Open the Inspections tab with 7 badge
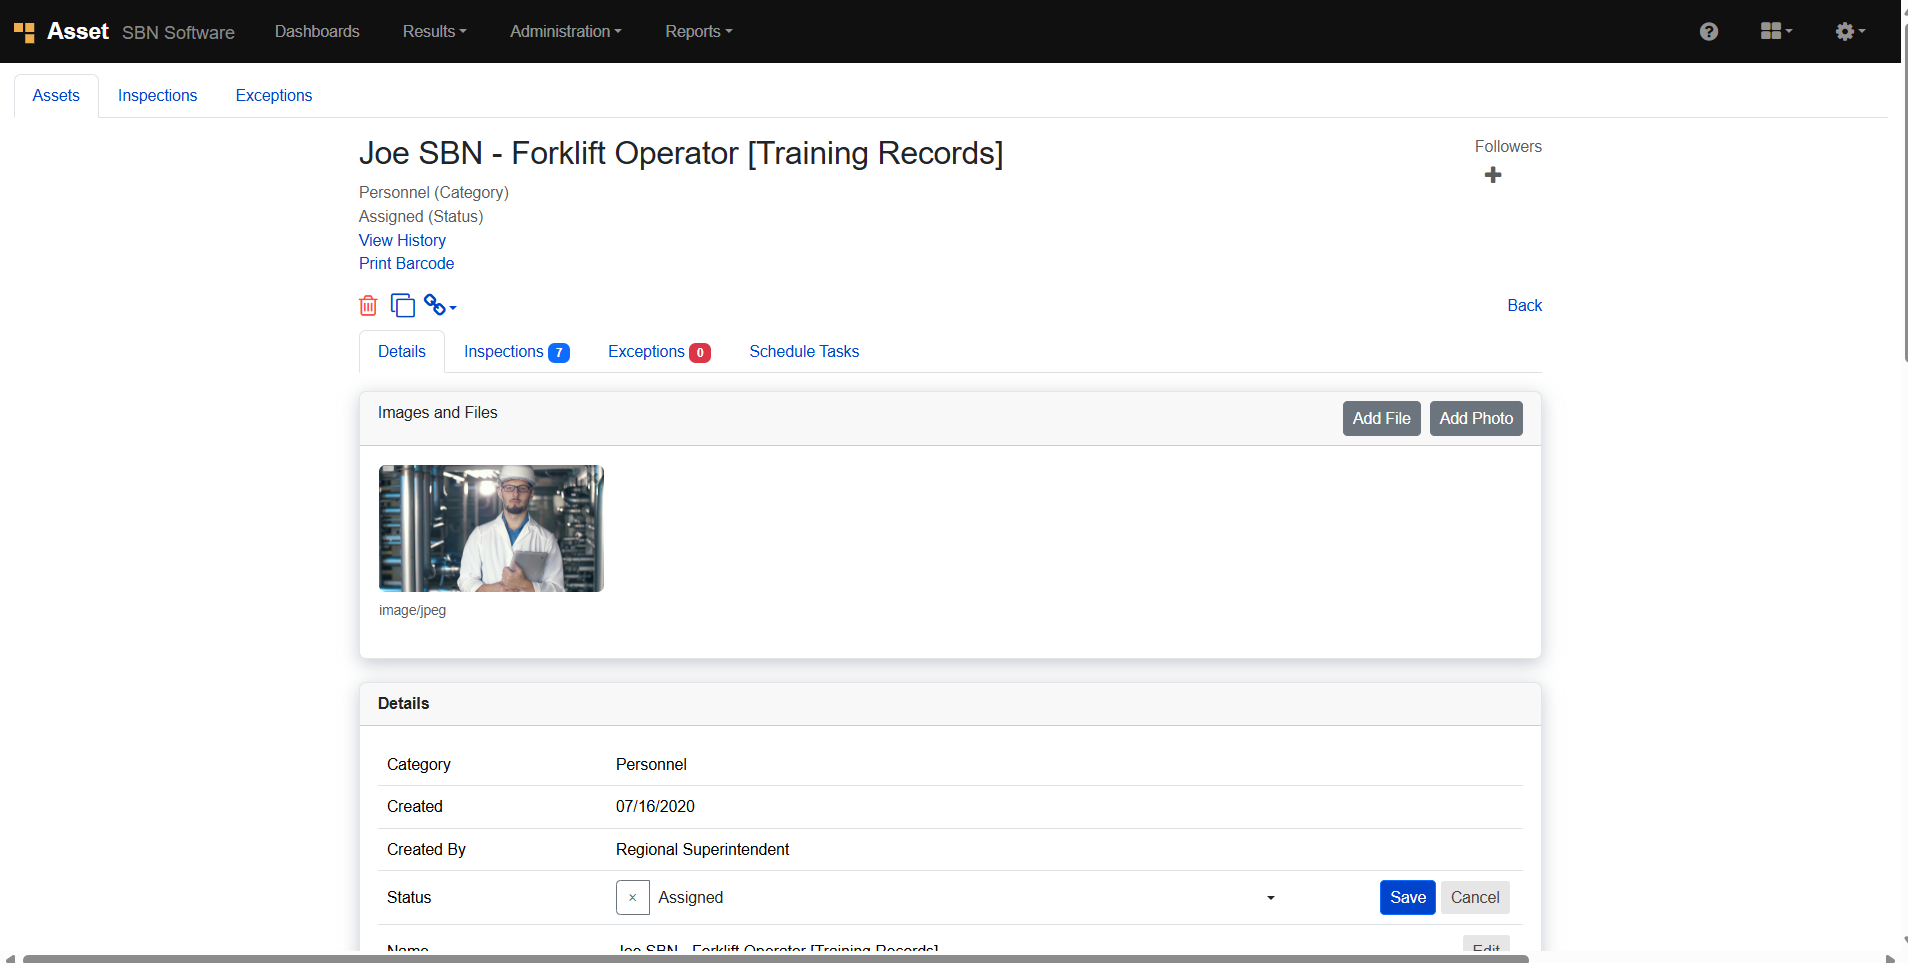1908x963 pixels. 516,352
